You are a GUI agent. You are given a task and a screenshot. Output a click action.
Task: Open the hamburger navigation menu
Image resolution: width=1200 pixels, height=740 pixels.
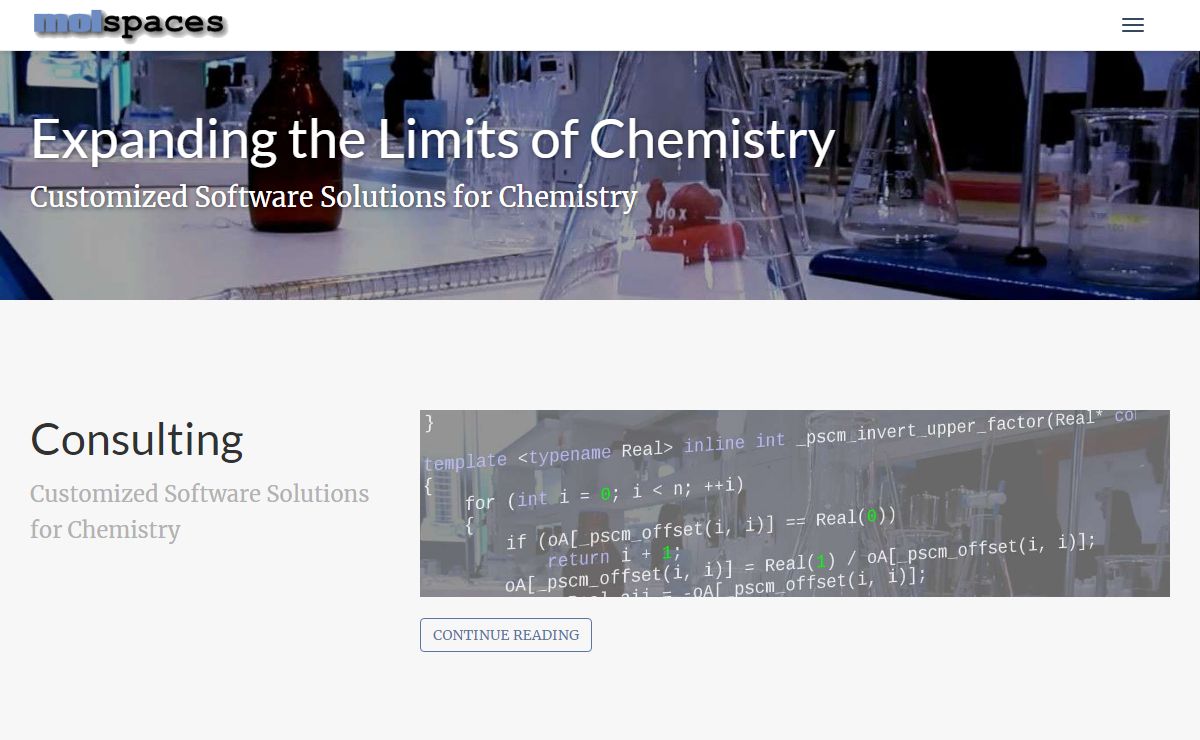point(1133,26)
